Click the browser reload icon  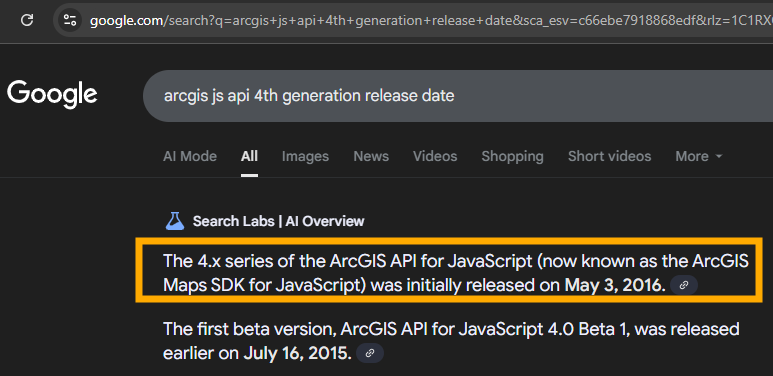click(27, 20)
